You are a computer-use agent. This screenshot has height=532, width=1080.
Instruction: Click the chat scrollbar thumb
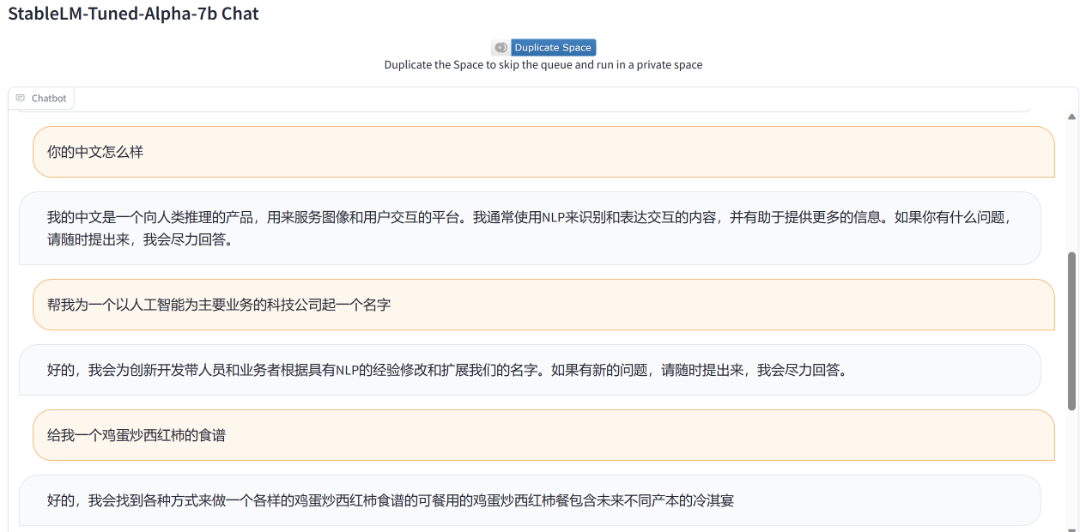pos(1071,331)
